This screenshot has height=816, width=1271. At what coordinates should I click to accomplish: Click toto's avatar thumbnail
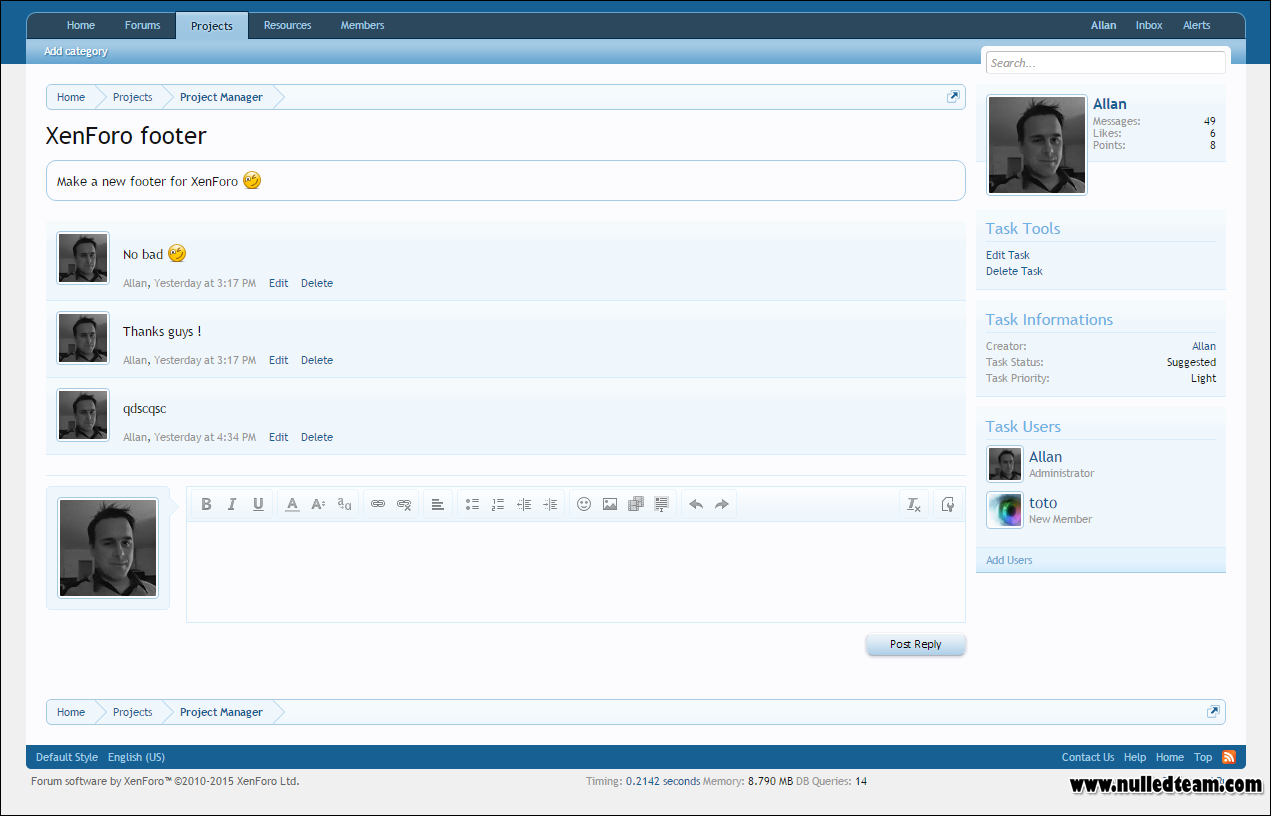click(x=1005, y=510)
